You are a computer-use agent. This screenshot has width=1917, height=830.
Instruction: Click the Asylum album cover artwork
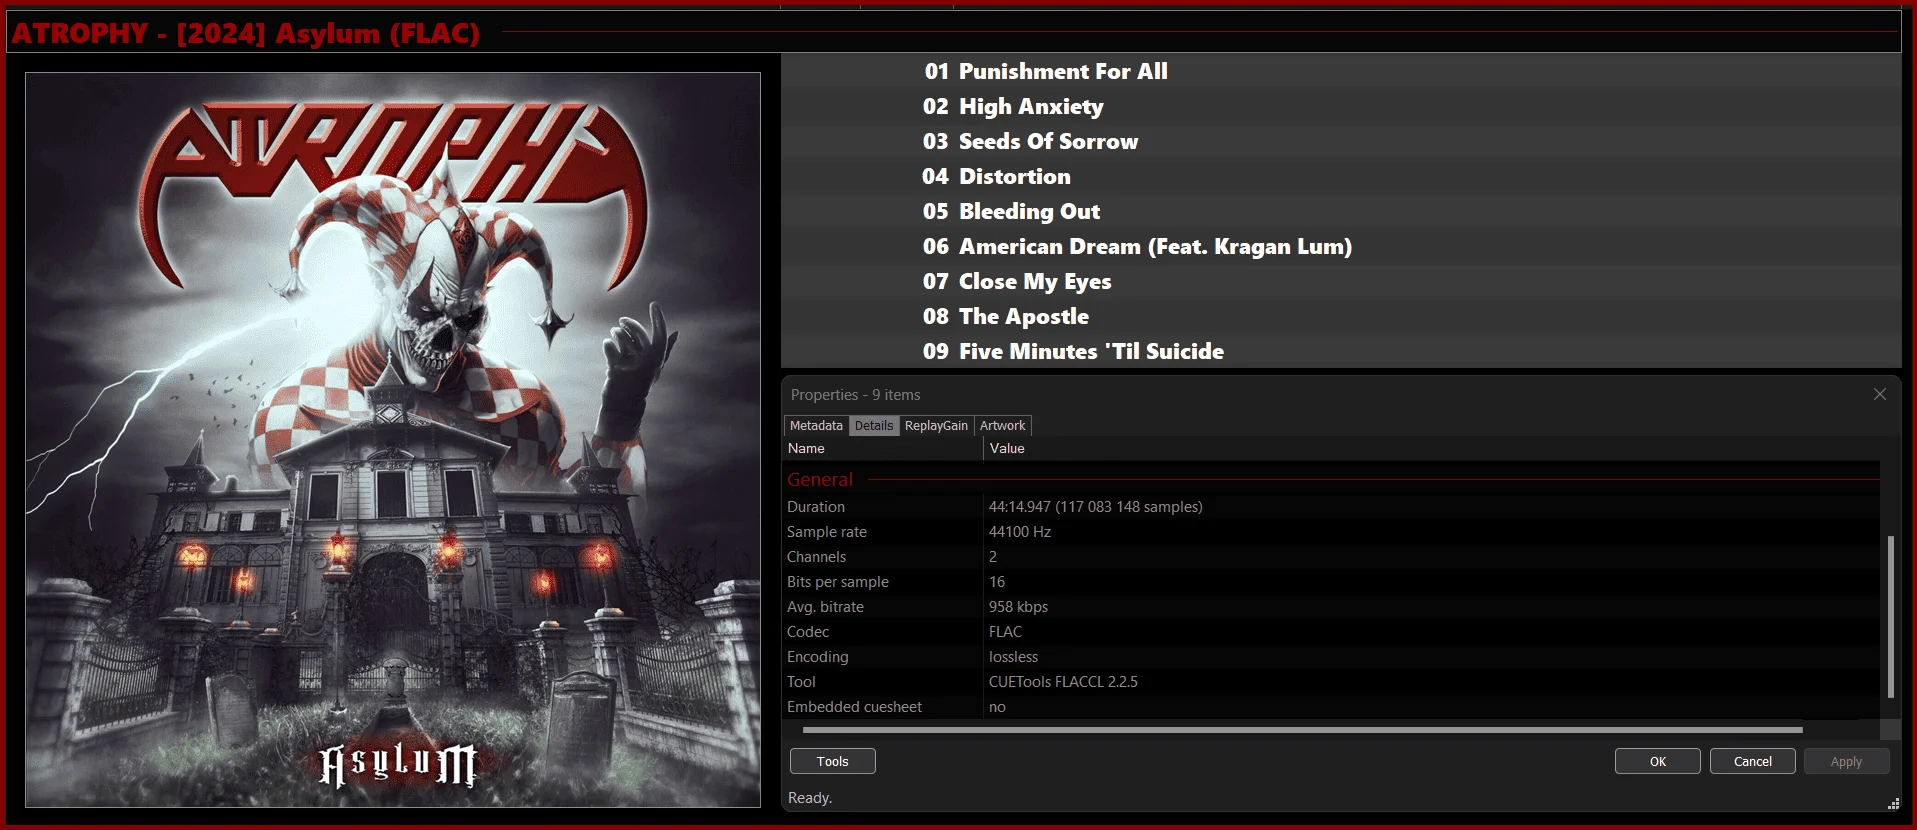click(x=393, y=439)
